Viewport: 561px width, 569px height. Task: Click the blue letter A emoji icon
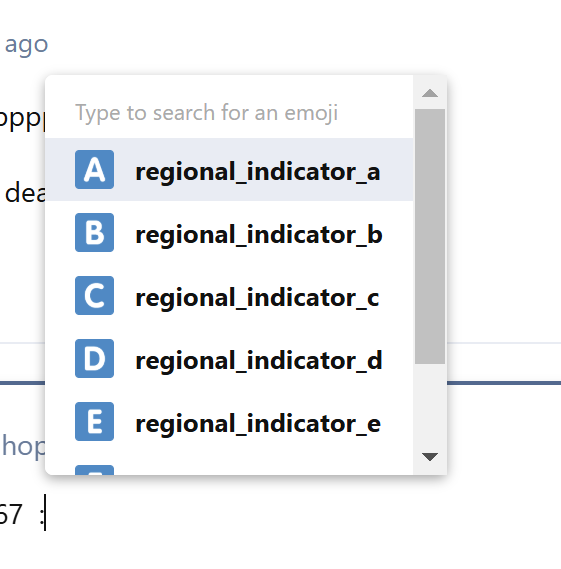tap(94, 169)
